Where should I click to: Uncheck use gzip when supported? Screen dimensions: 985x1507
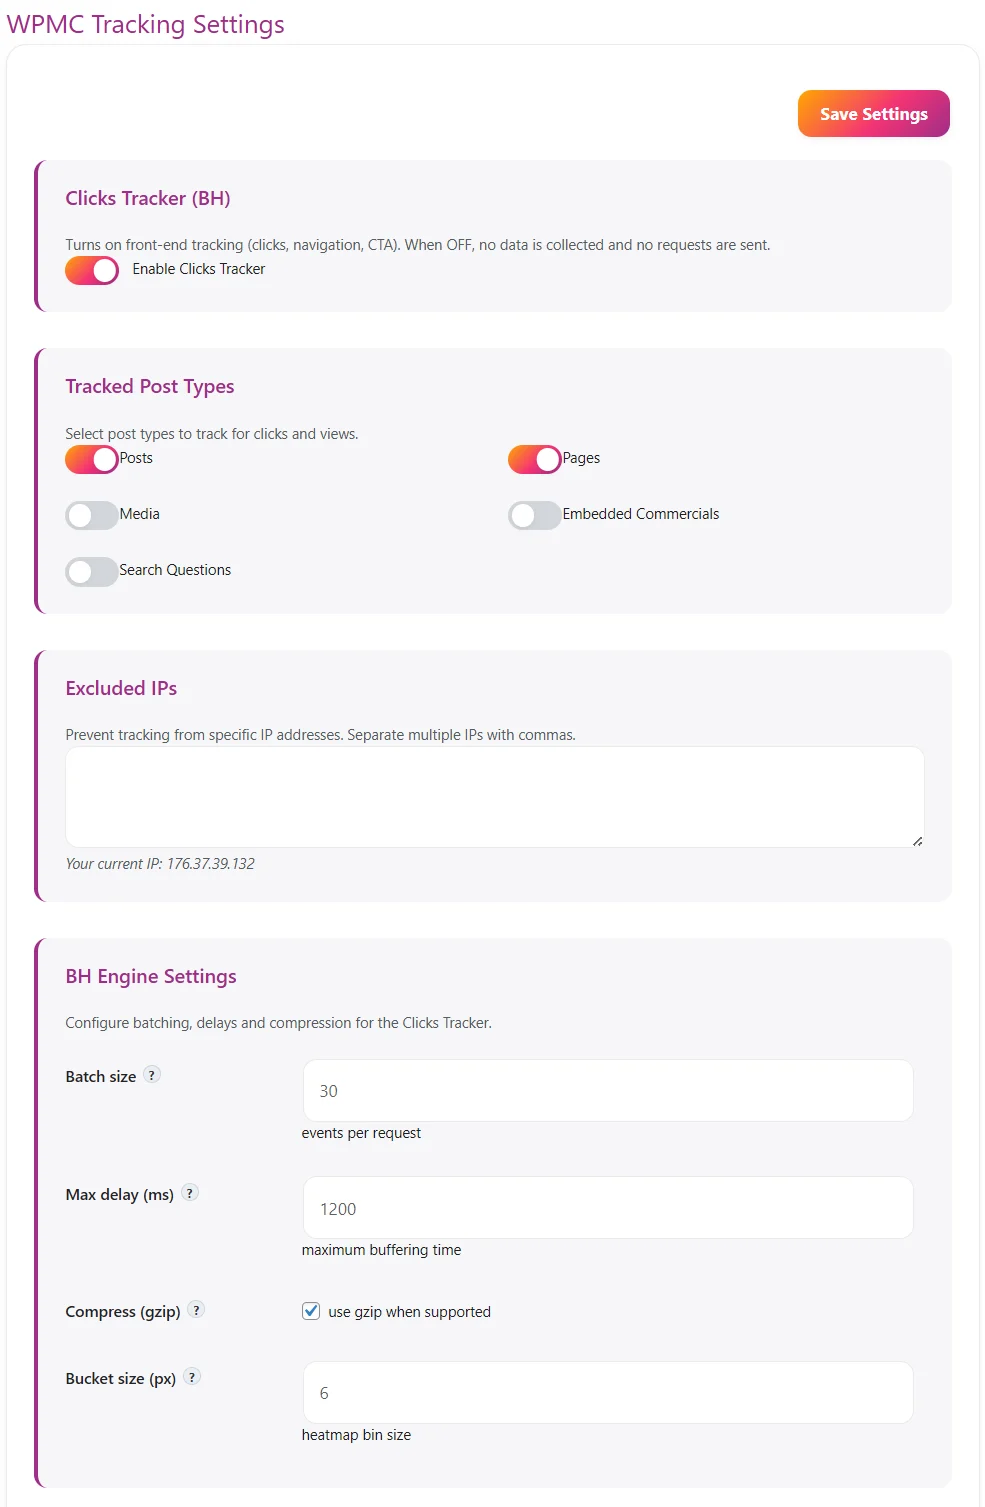(310, 1310)
